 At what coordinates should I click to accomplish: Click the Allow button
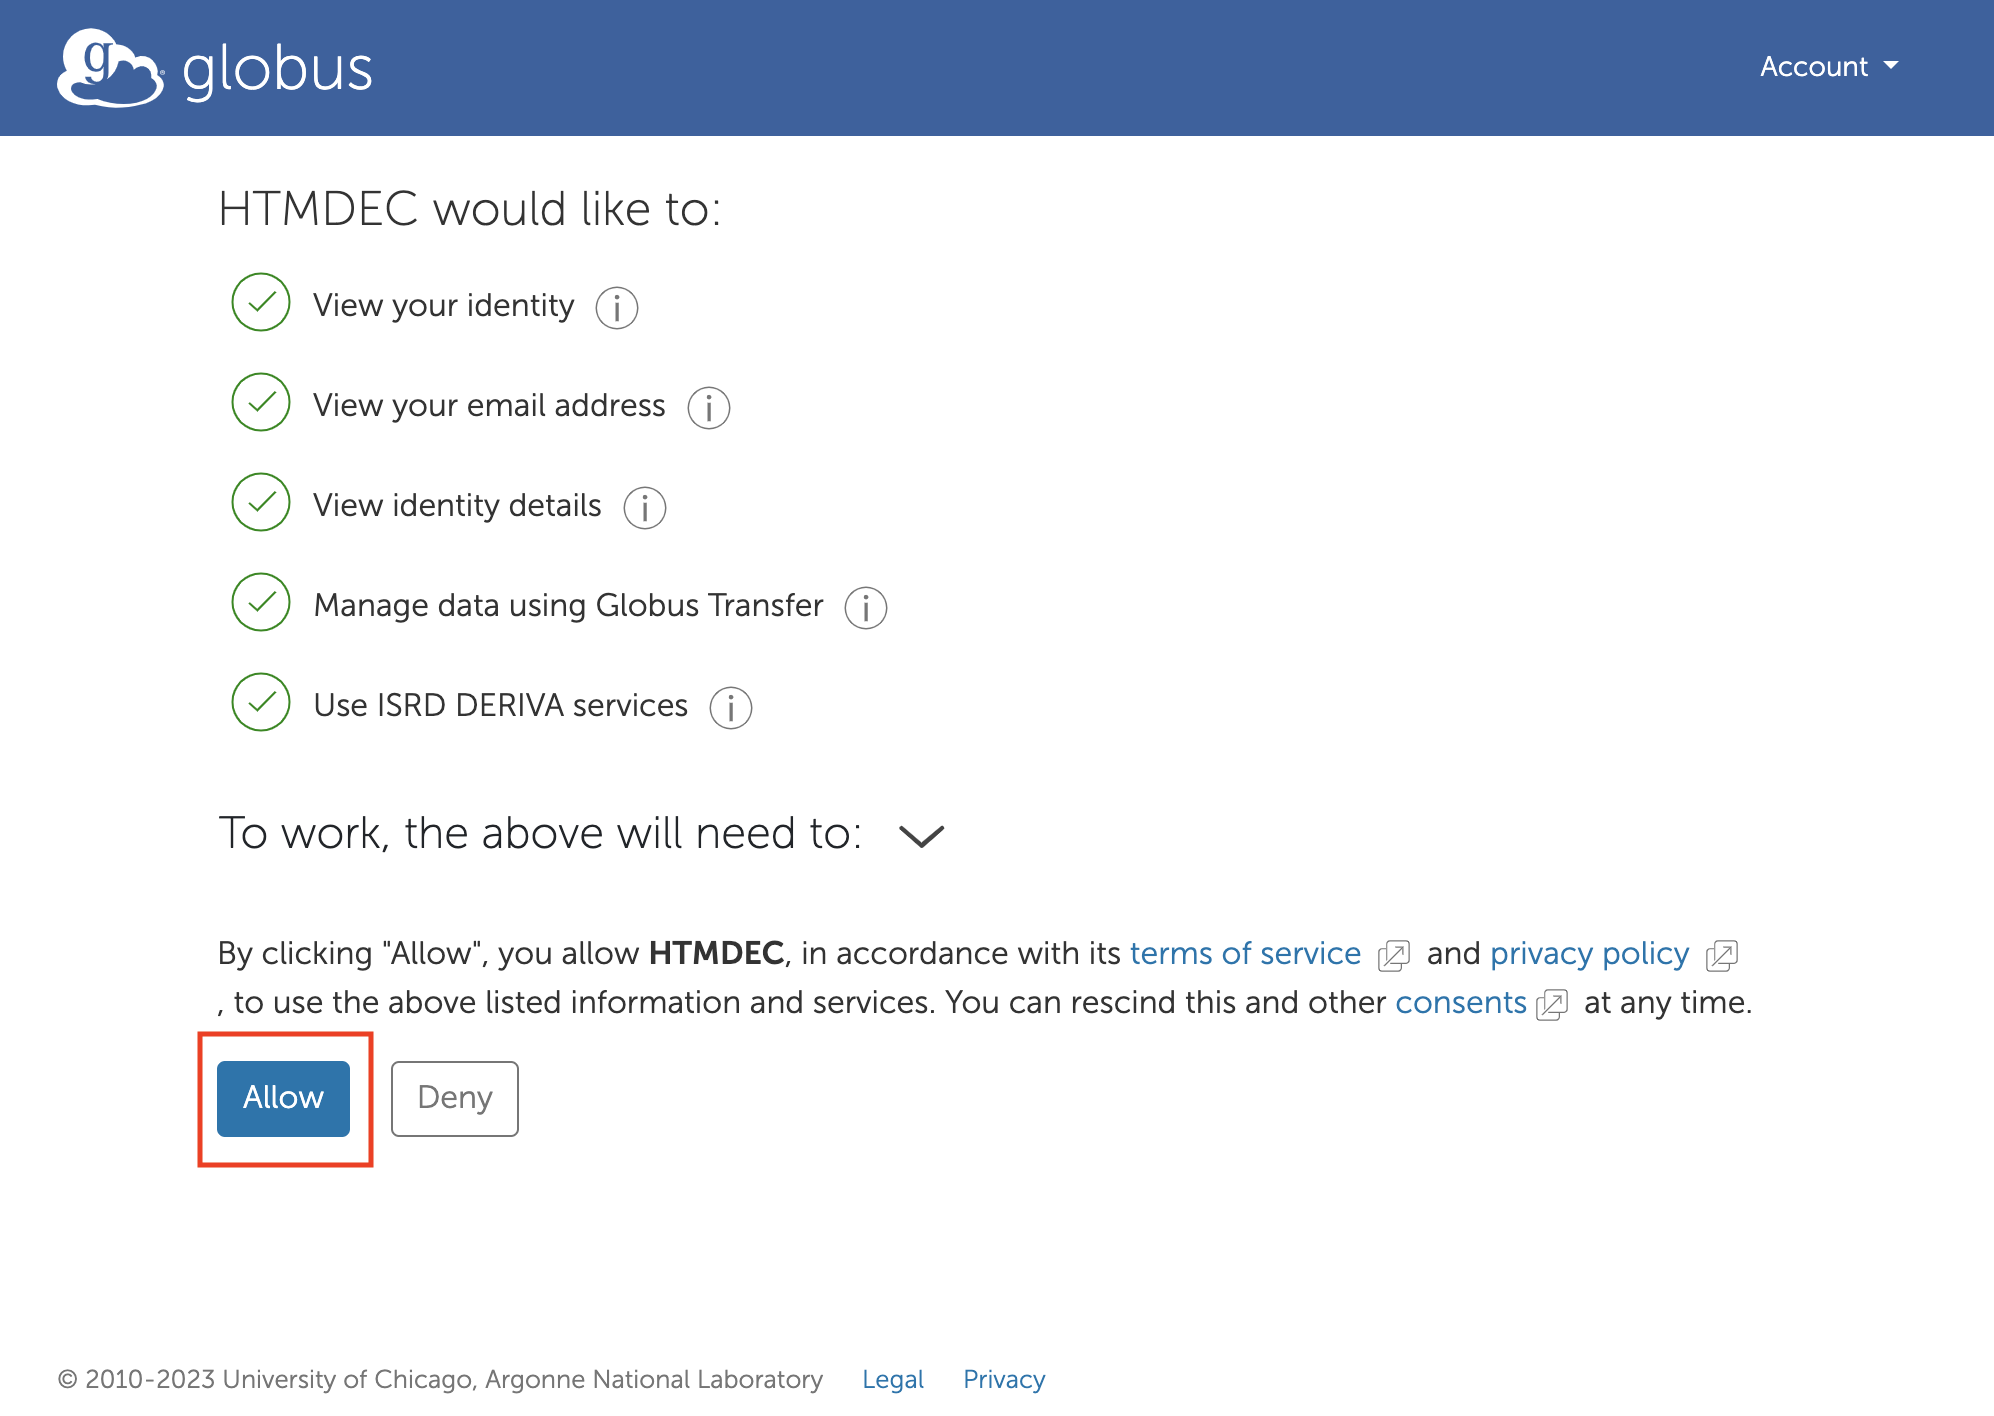283,1098
